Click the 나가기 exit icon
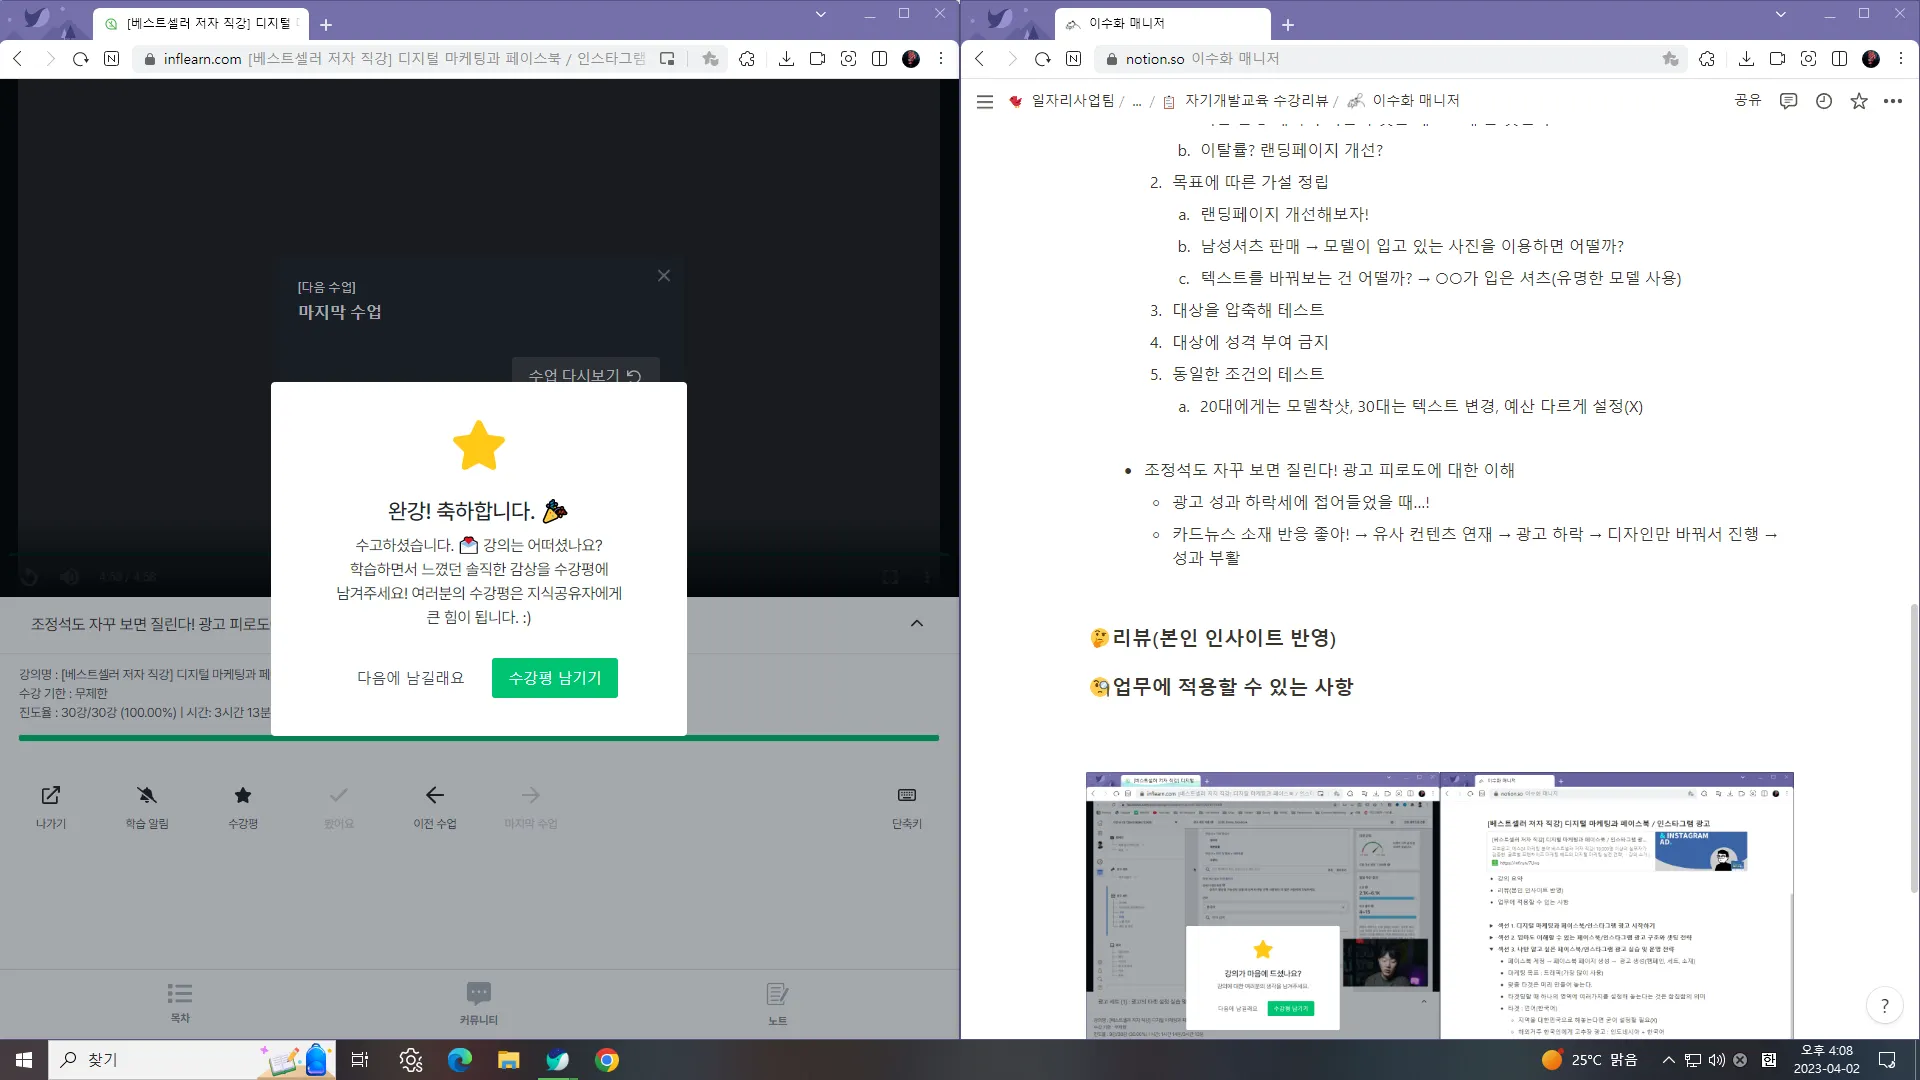Screen dimensions: 1920x1080 [51, 795]
